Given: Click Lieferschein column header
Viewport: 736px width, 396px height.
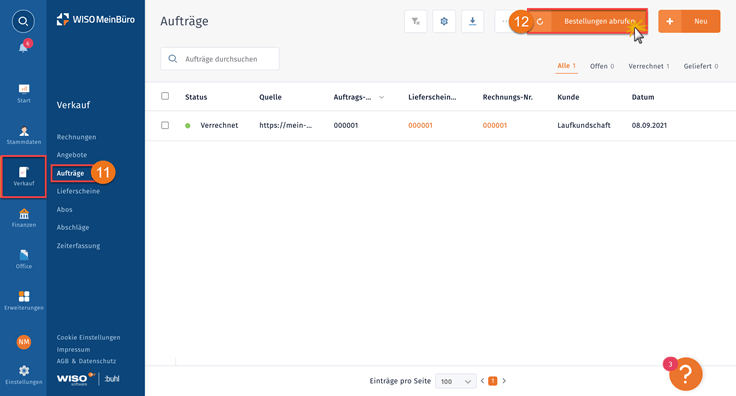Looking at the screenshot, I should point(432,97).
